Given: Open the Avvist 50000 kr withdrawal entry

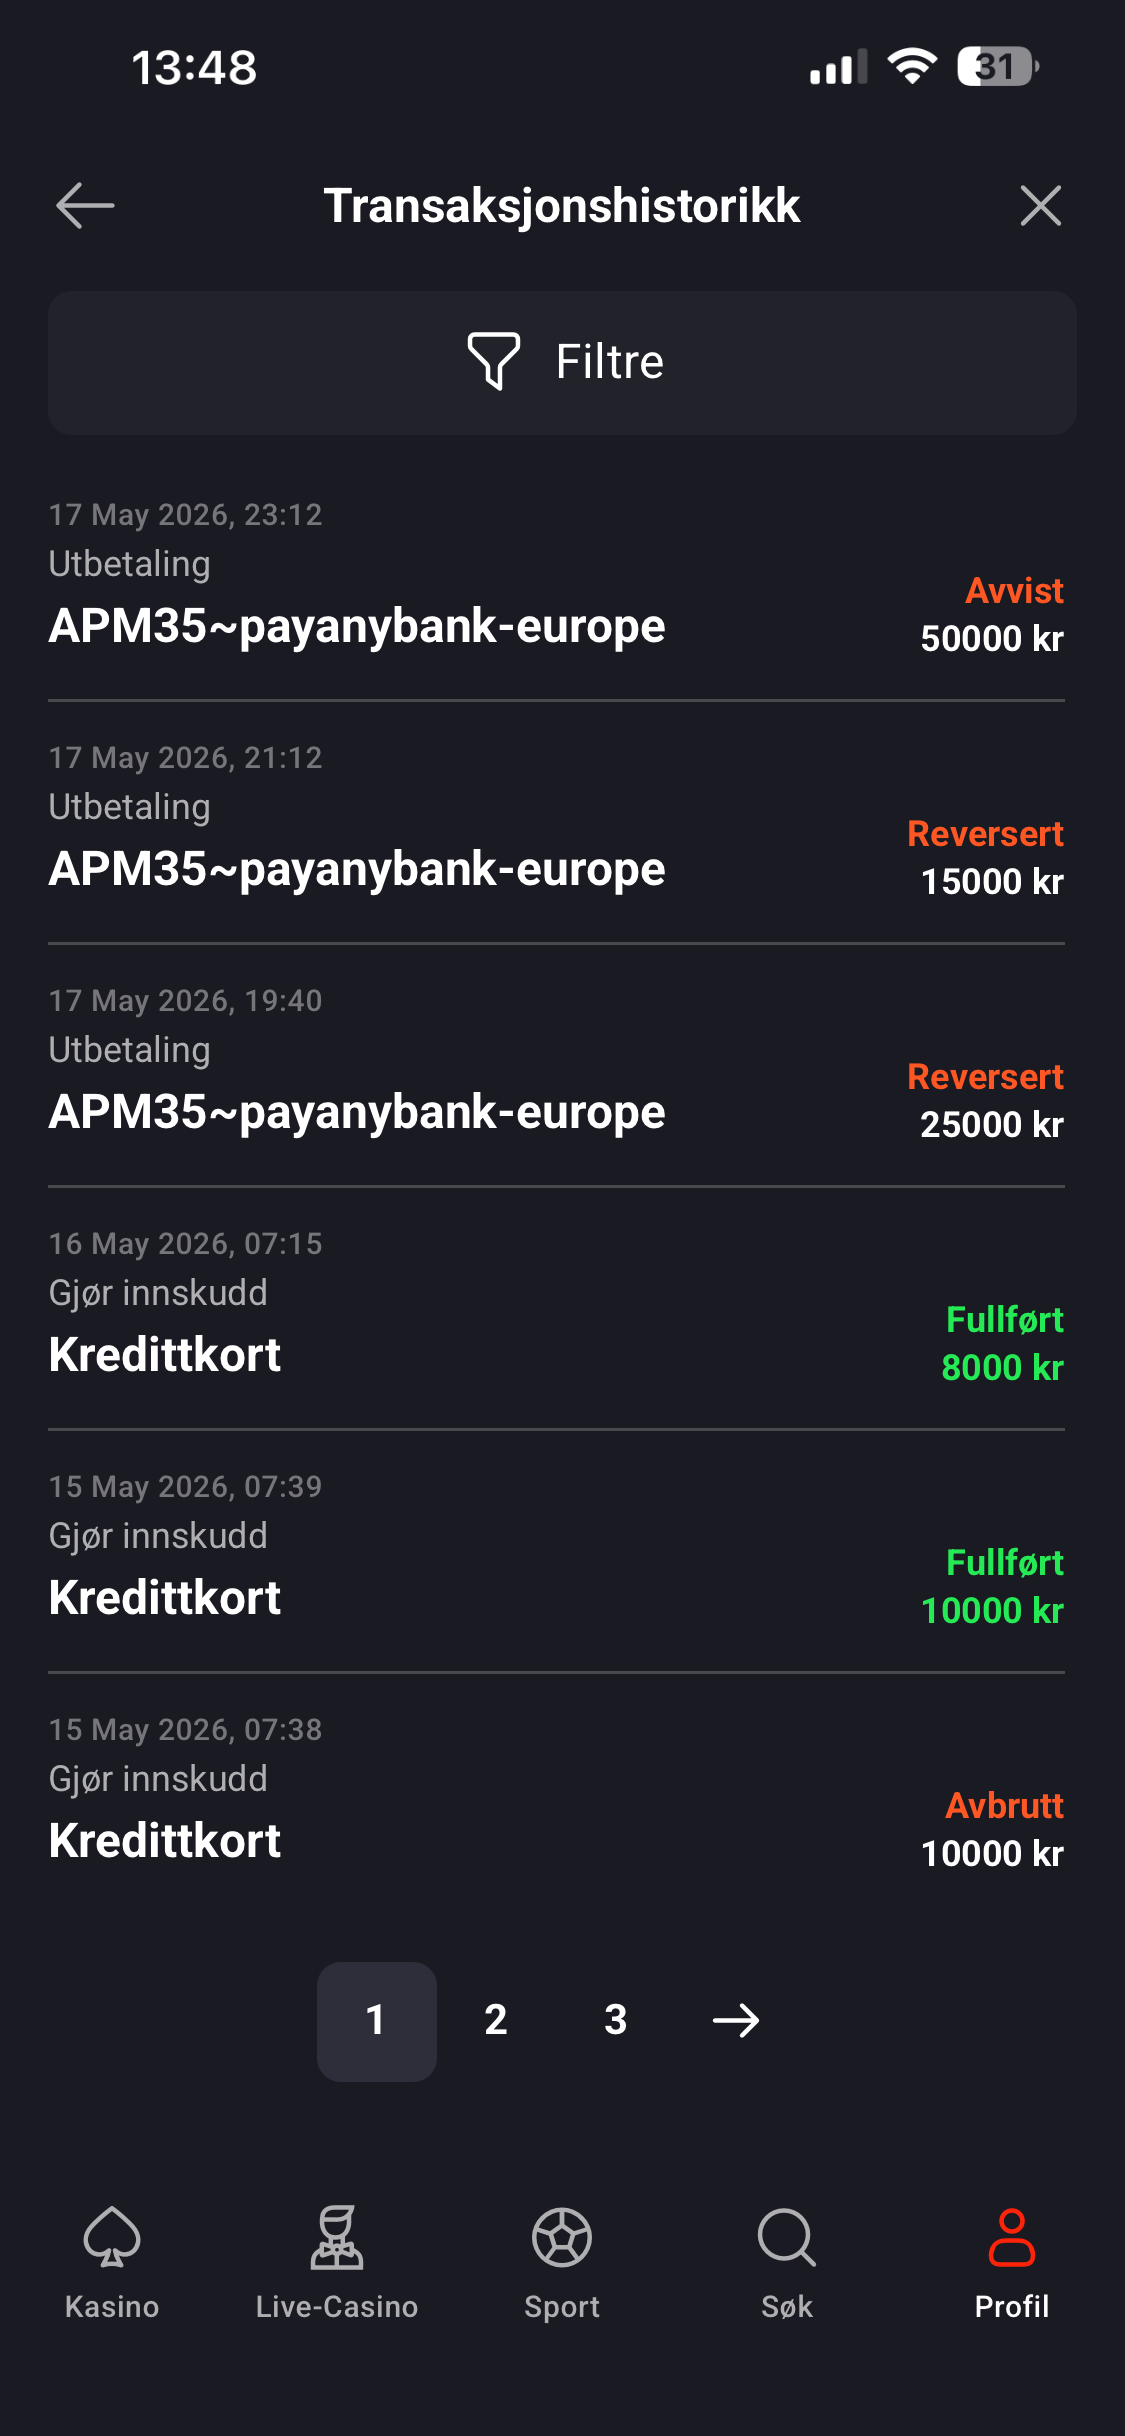Looking at the screenshot, I should point(556,580).
